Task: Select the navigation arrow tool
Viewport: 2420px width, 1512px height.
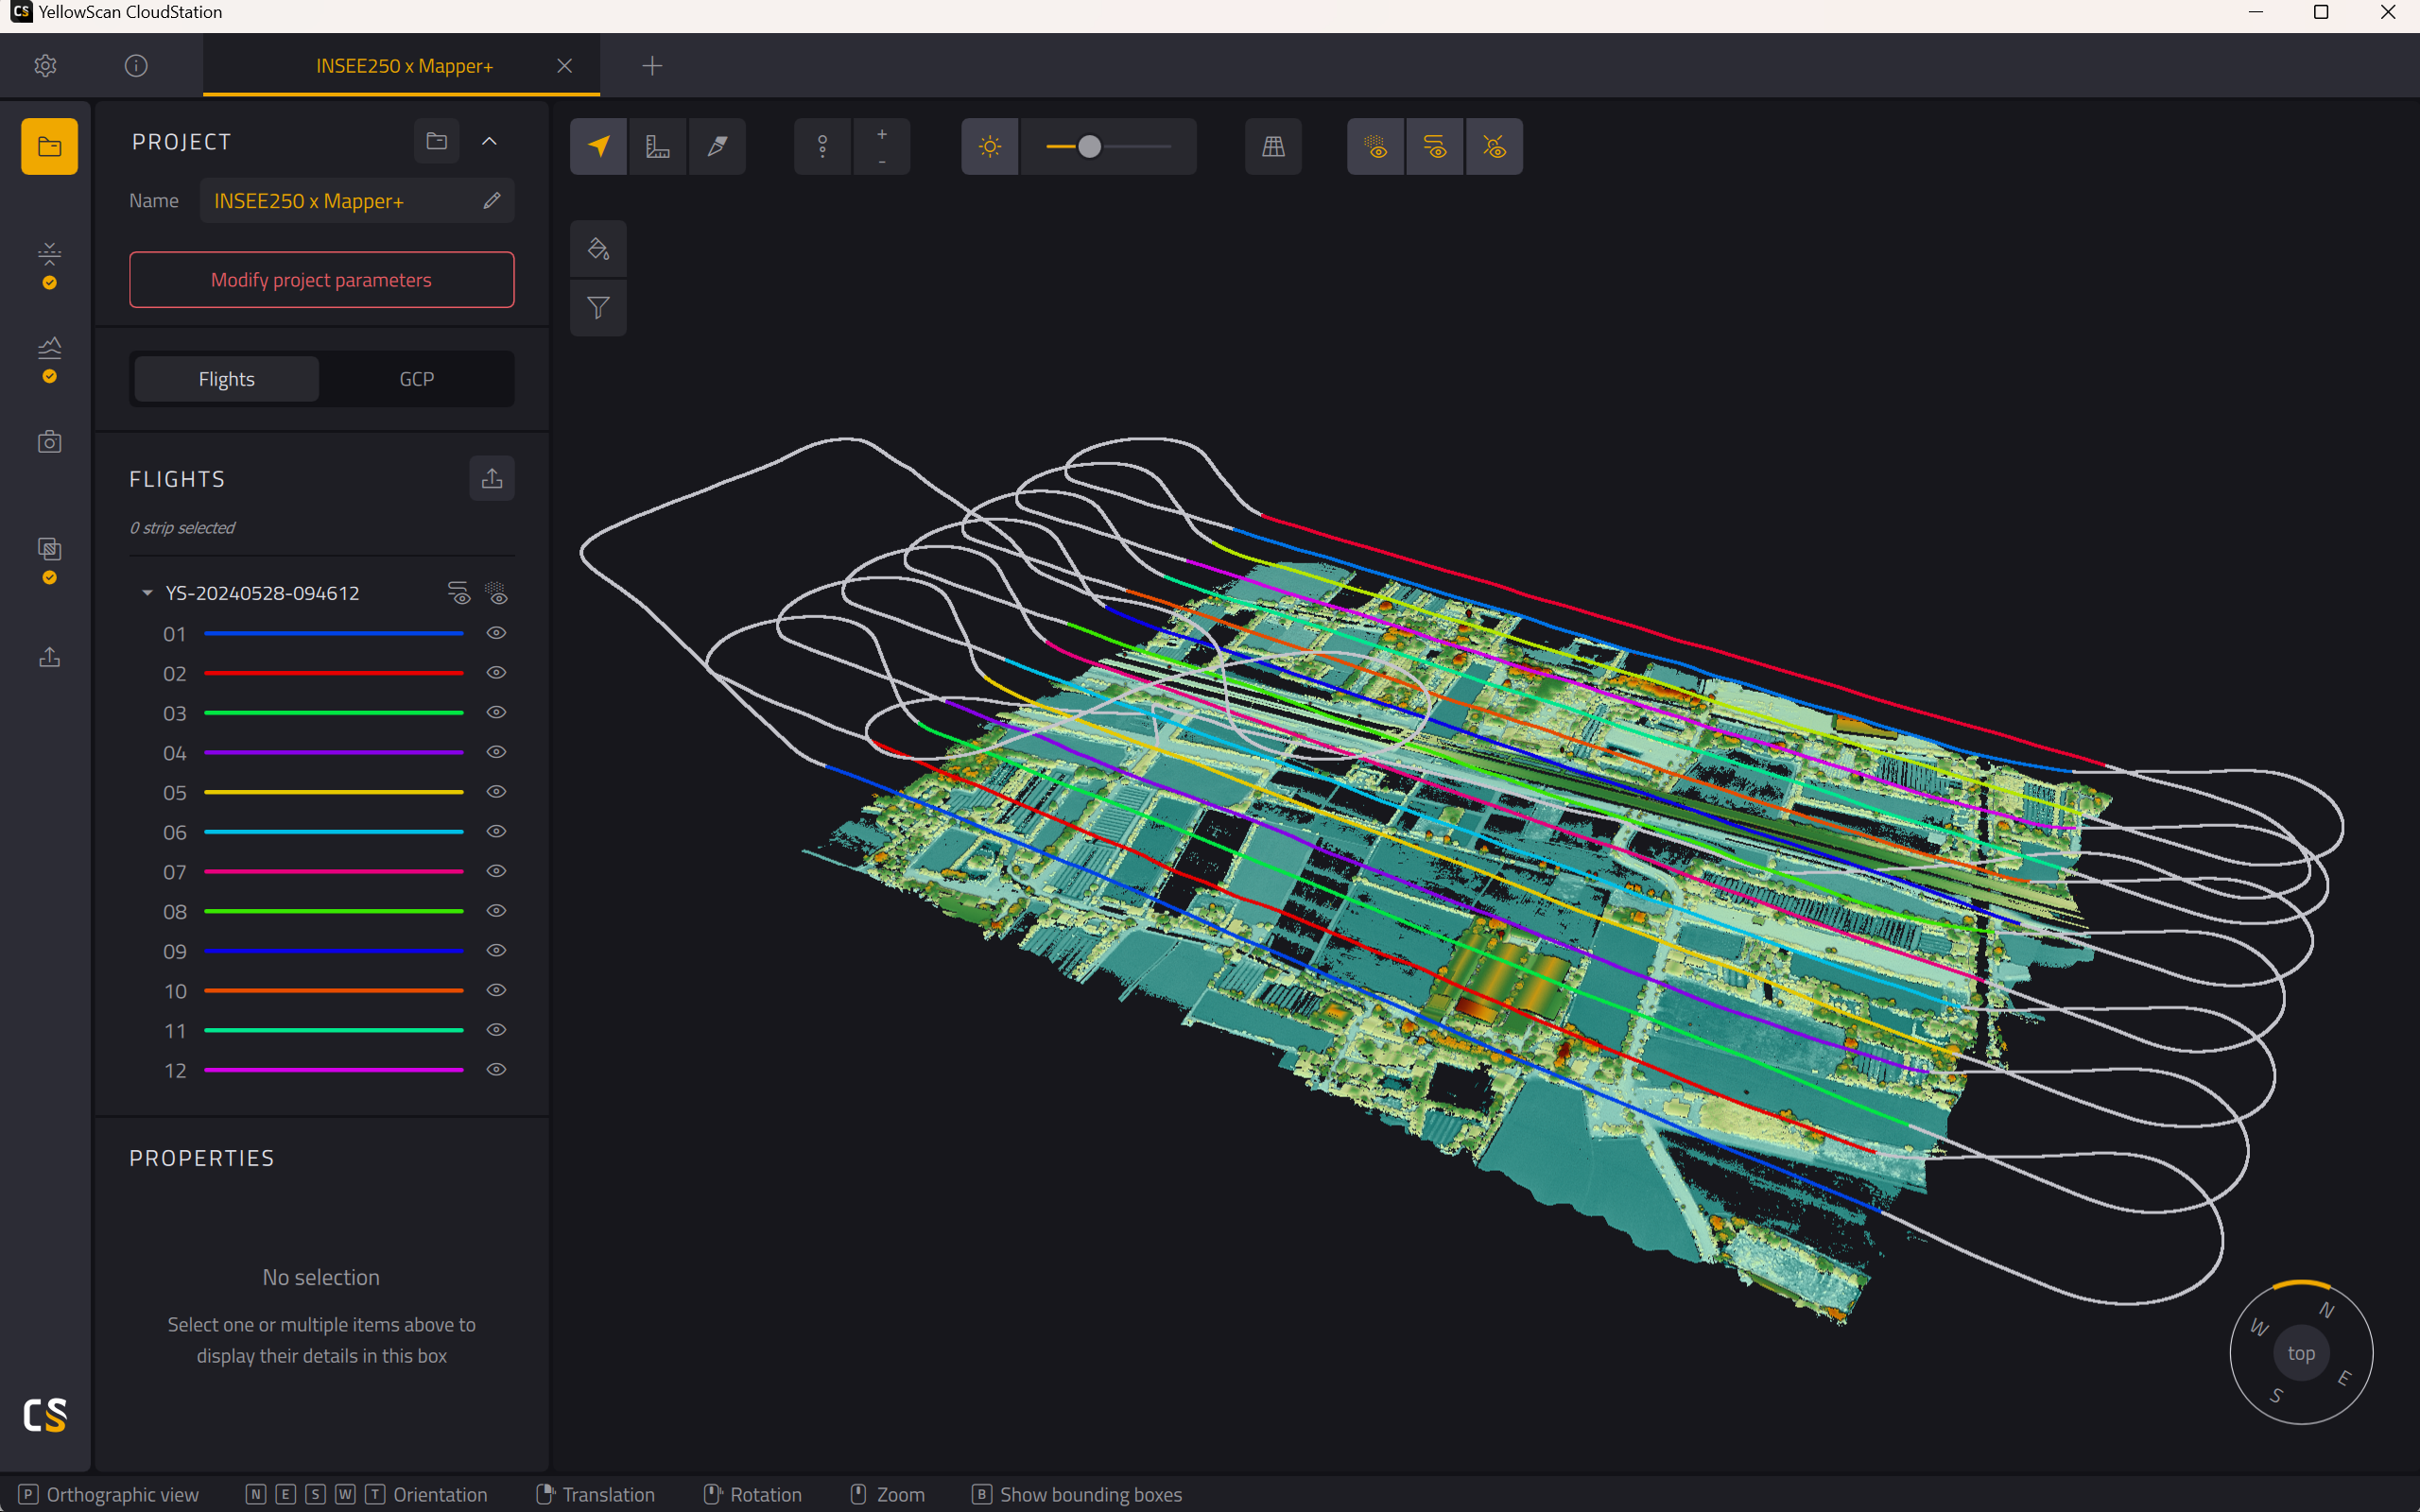Action: pyautogui.click(x=598, y=147)
